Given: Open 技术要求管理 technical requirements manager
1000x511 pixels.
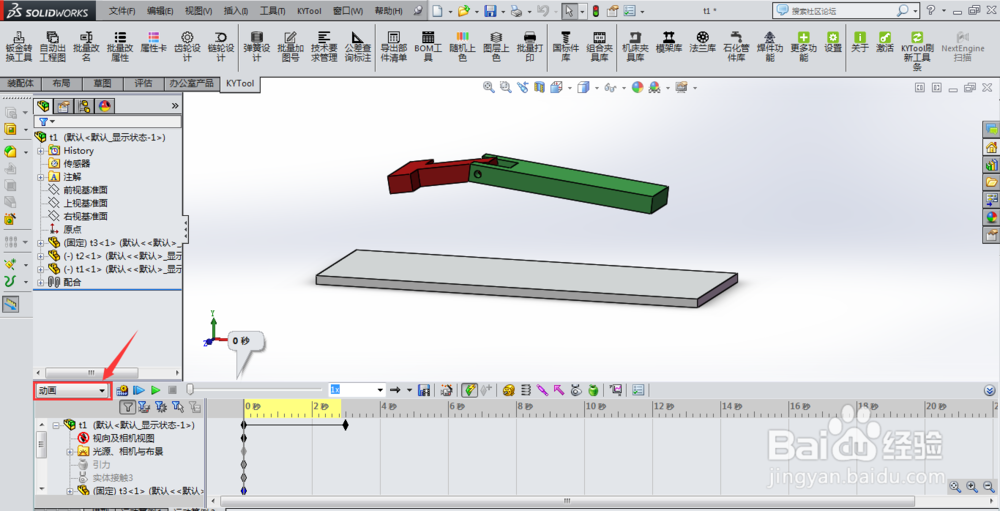Looking at the screenshot, I should tap(324, 46).
